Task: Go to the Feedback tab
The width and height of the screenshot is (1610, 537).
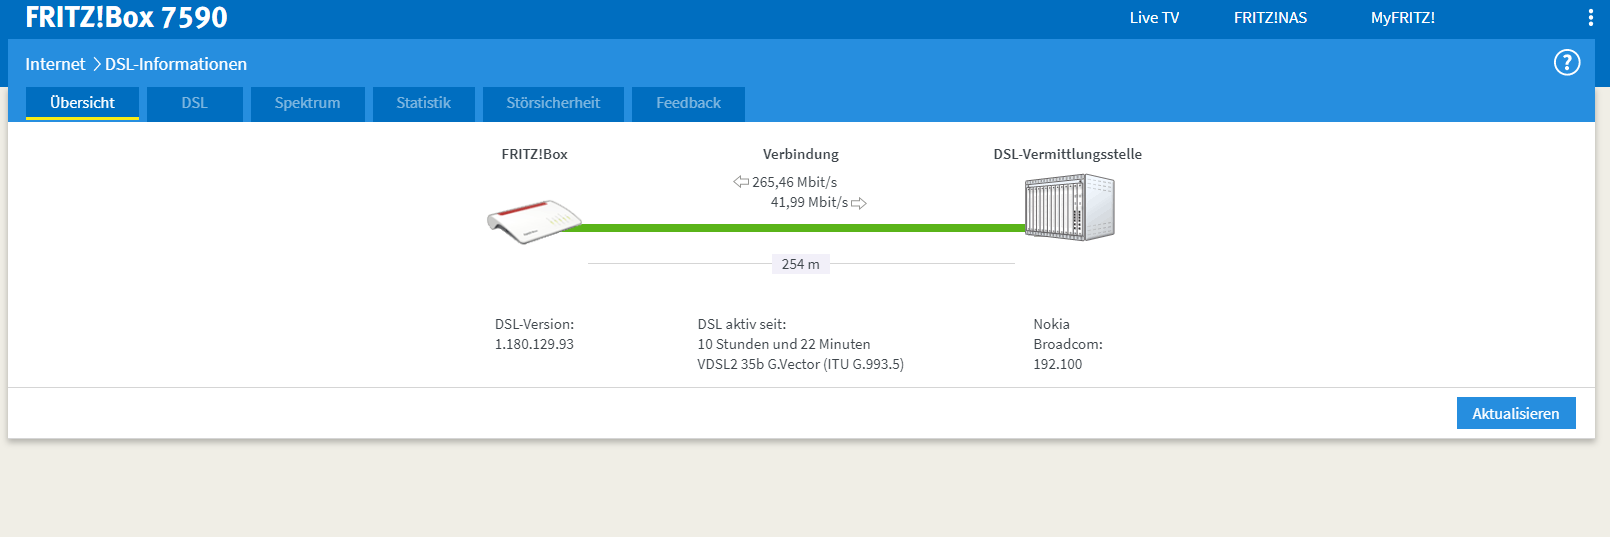Action: (688, 103)
